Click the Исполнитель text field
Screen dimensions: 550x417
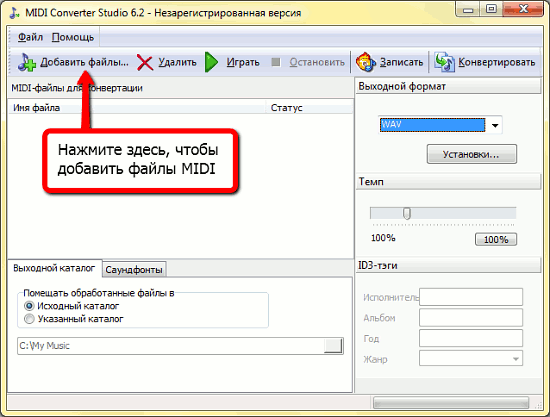471,297
